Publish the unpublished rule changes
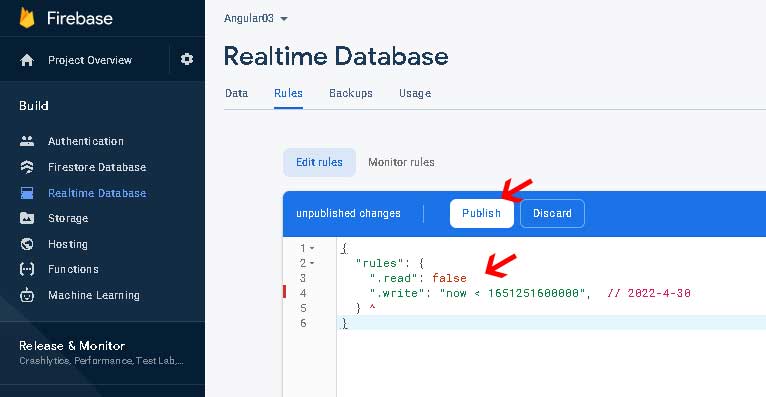 click(x=482, y=213)
